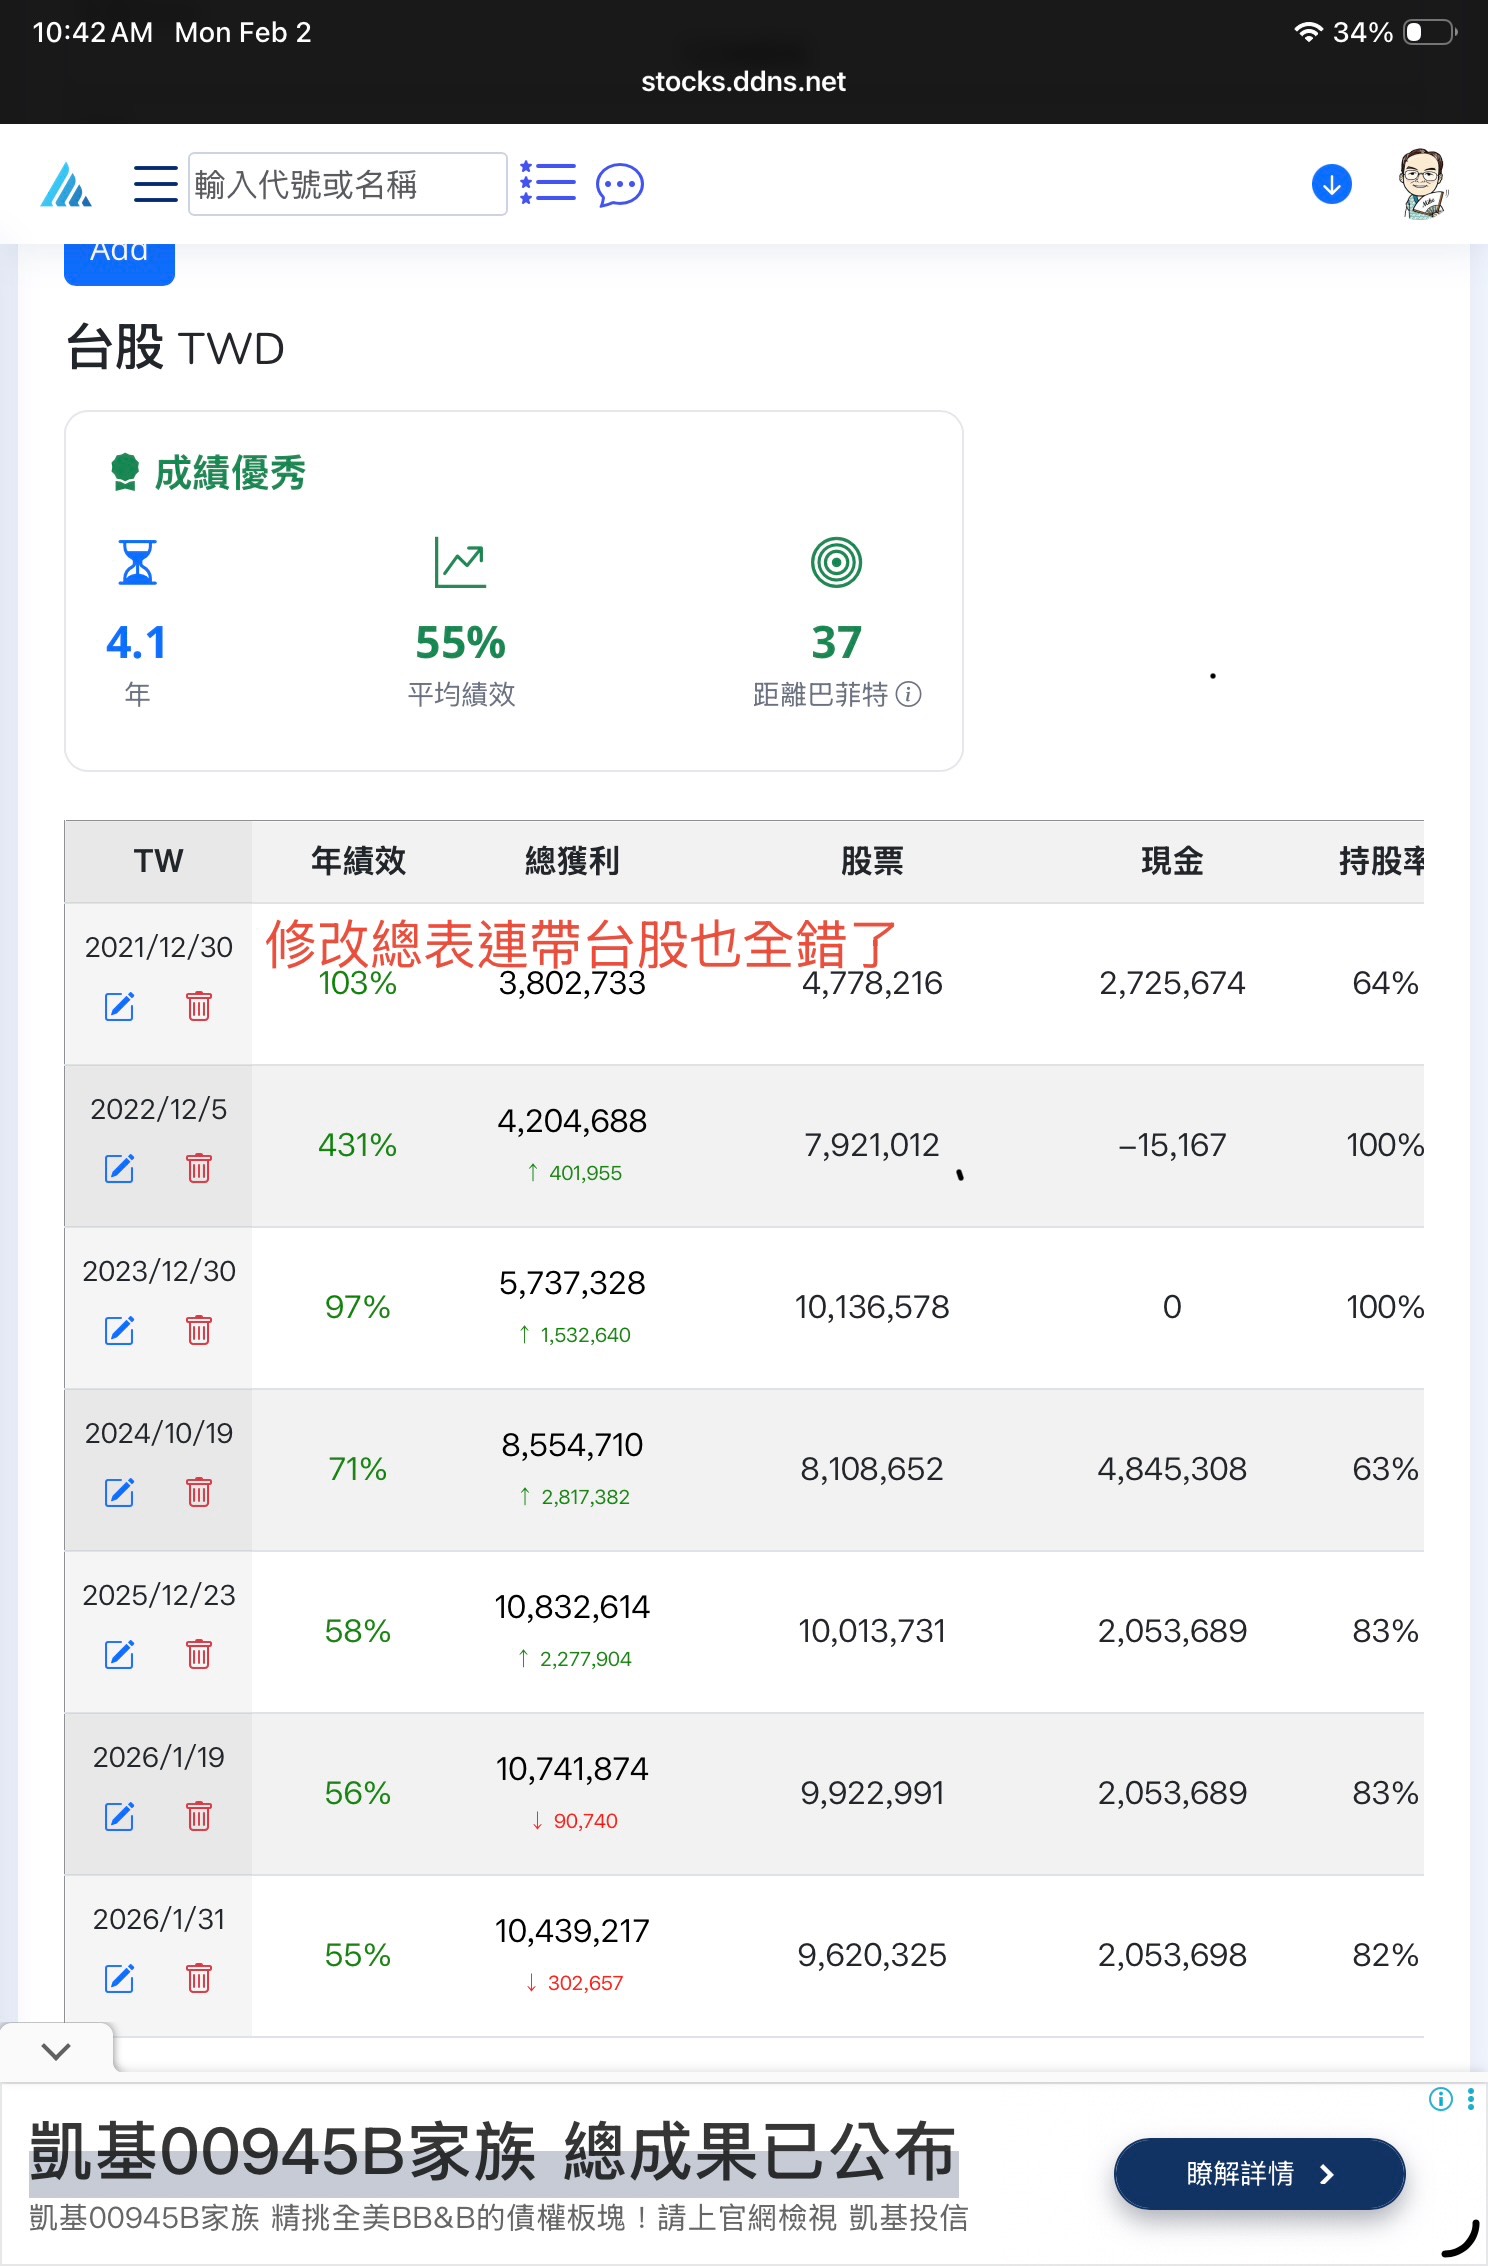Edit the 2025/12/23 record
Screen dimensions: 1488x2266
pyautogui.click(x=120, y=1654)
